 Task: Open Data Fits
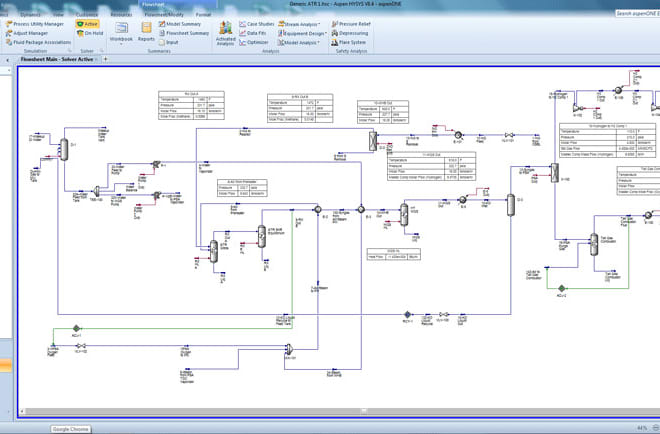coord(253,33)
